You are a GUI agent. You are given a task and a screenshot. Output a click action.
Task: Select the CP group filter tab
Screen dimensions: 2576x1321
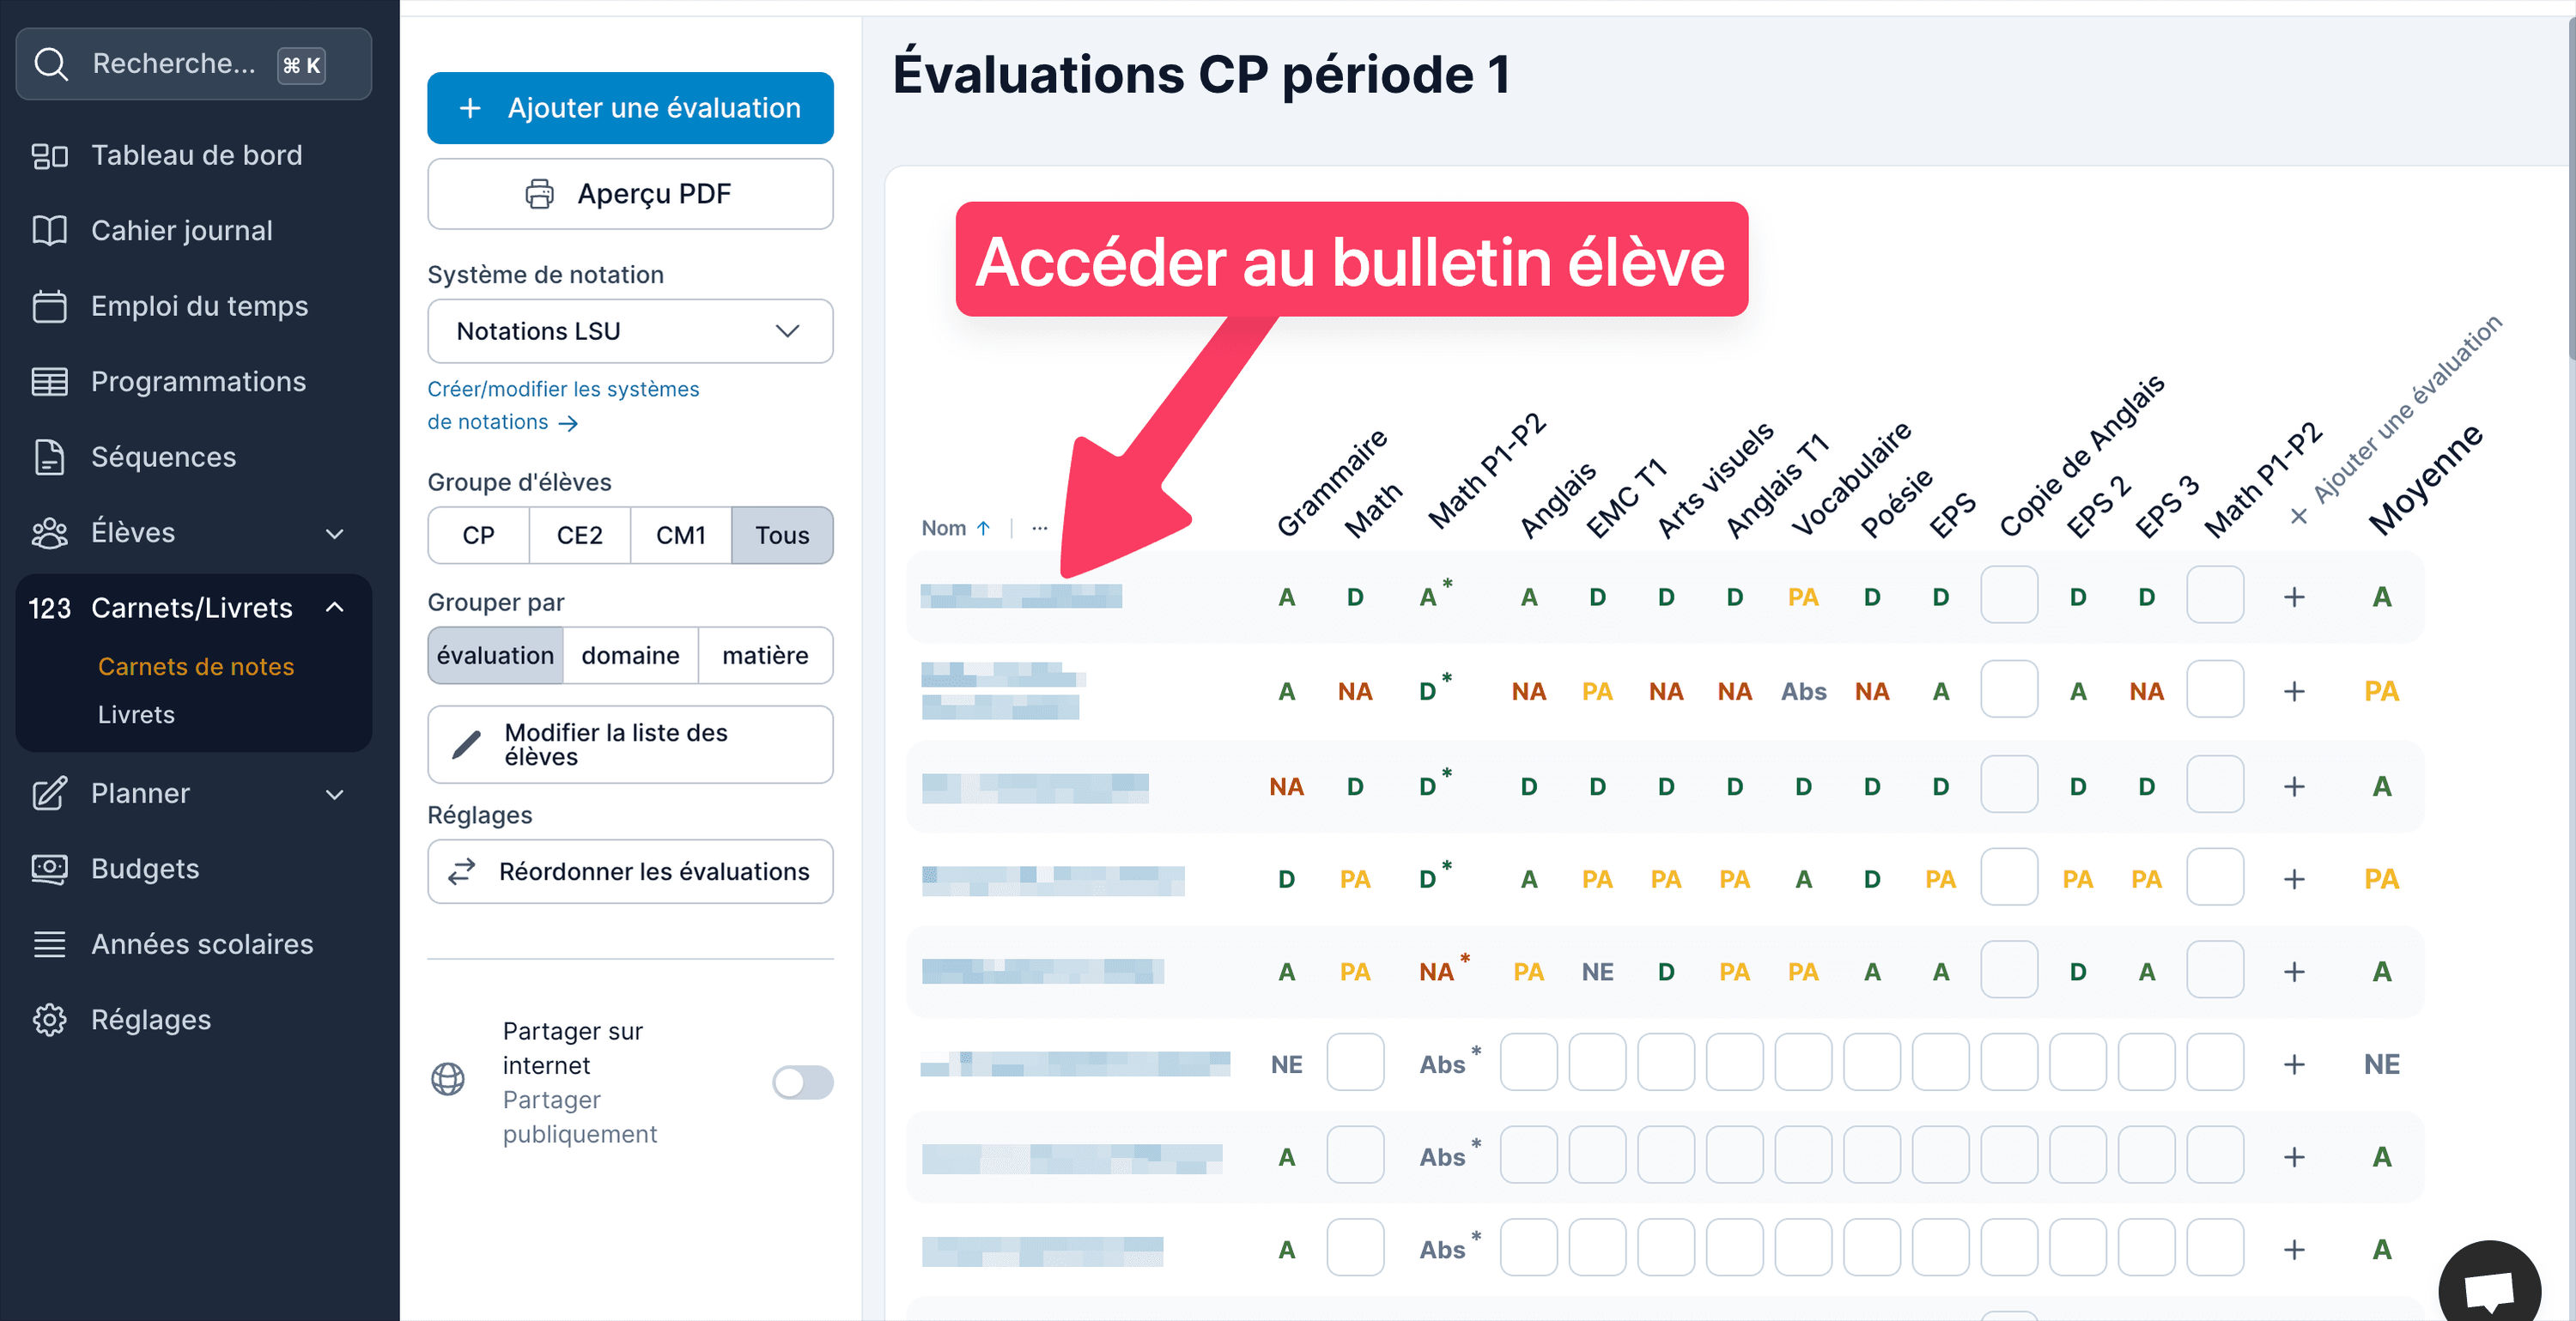(477, 534)
